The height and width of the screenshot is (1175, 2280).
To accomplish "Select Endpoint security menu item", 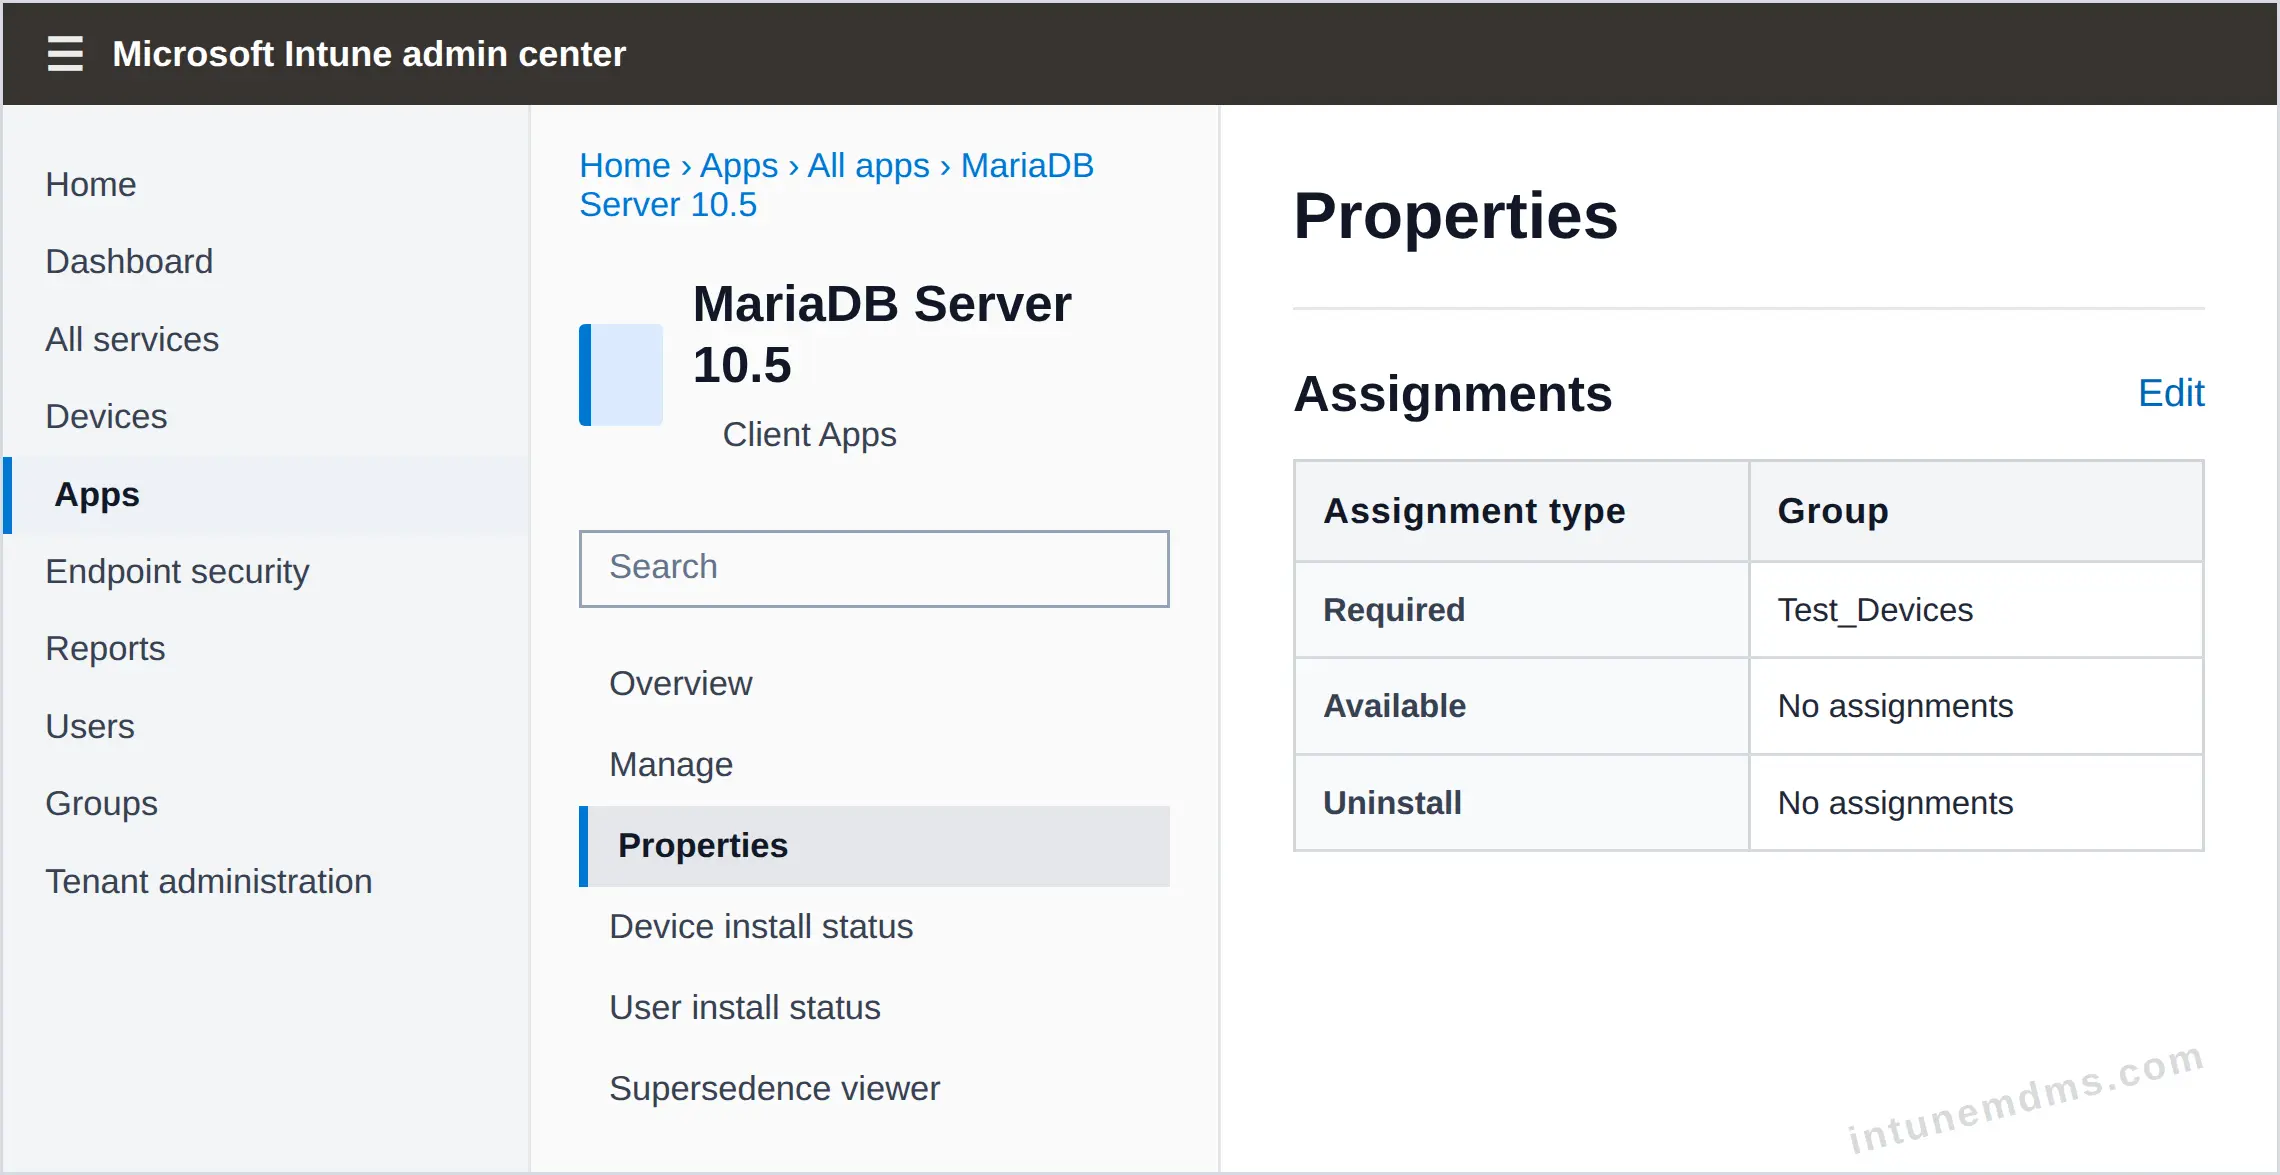I will click(177, 572).
